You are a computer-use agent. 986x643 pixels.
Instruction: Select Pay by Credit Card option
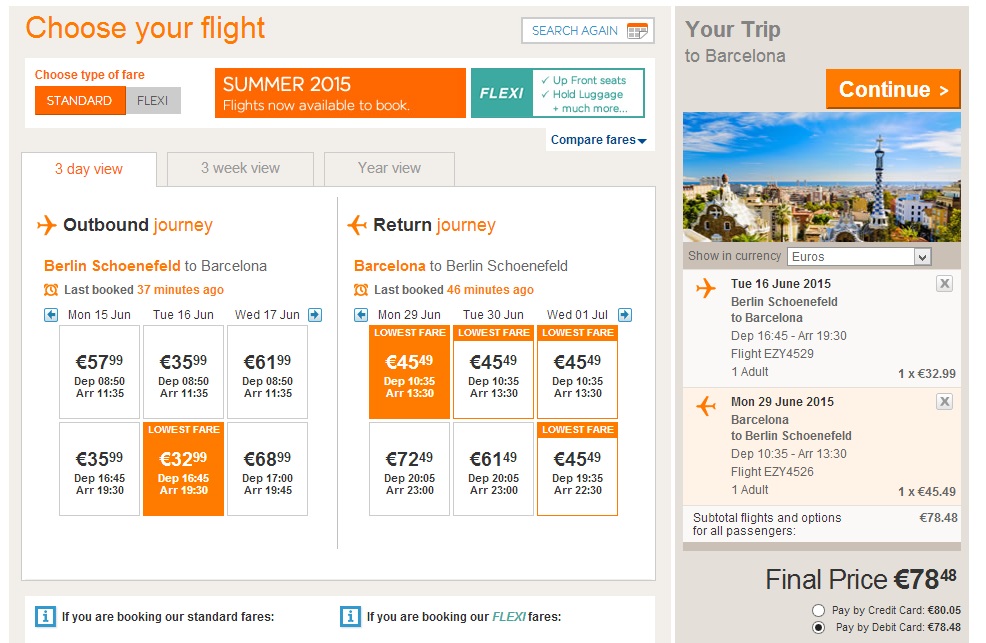[x=819, y=610]
